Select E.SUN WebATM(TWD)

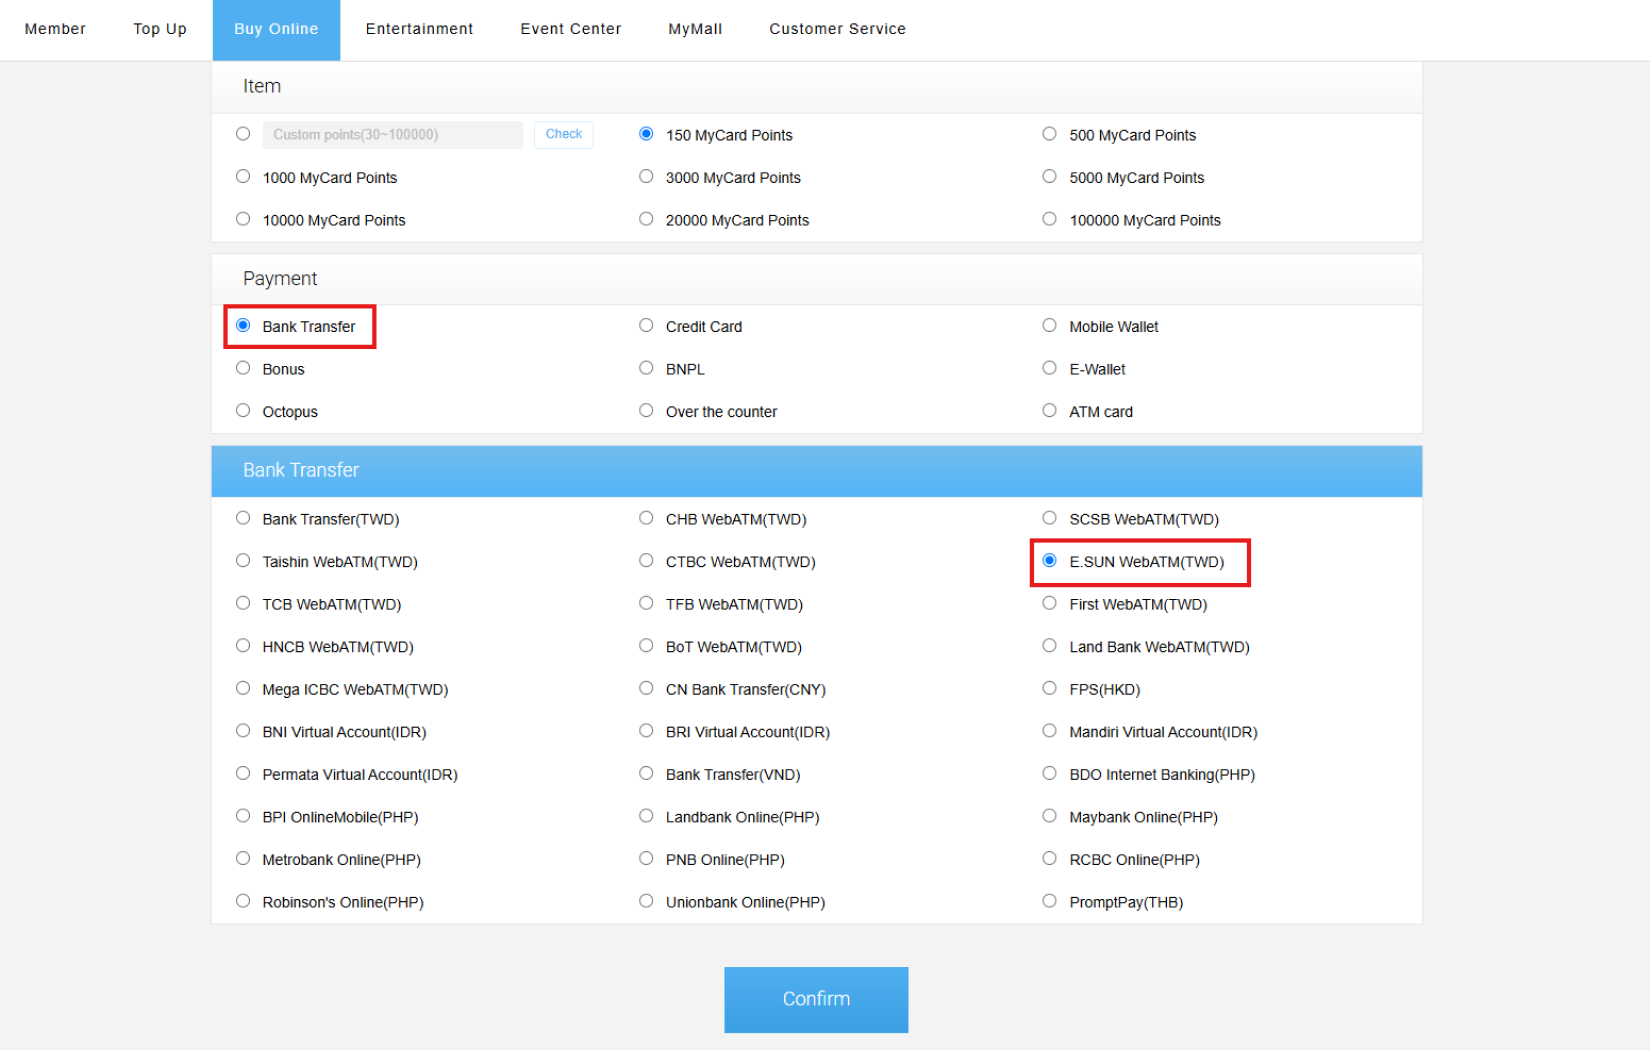[1049, 561]
